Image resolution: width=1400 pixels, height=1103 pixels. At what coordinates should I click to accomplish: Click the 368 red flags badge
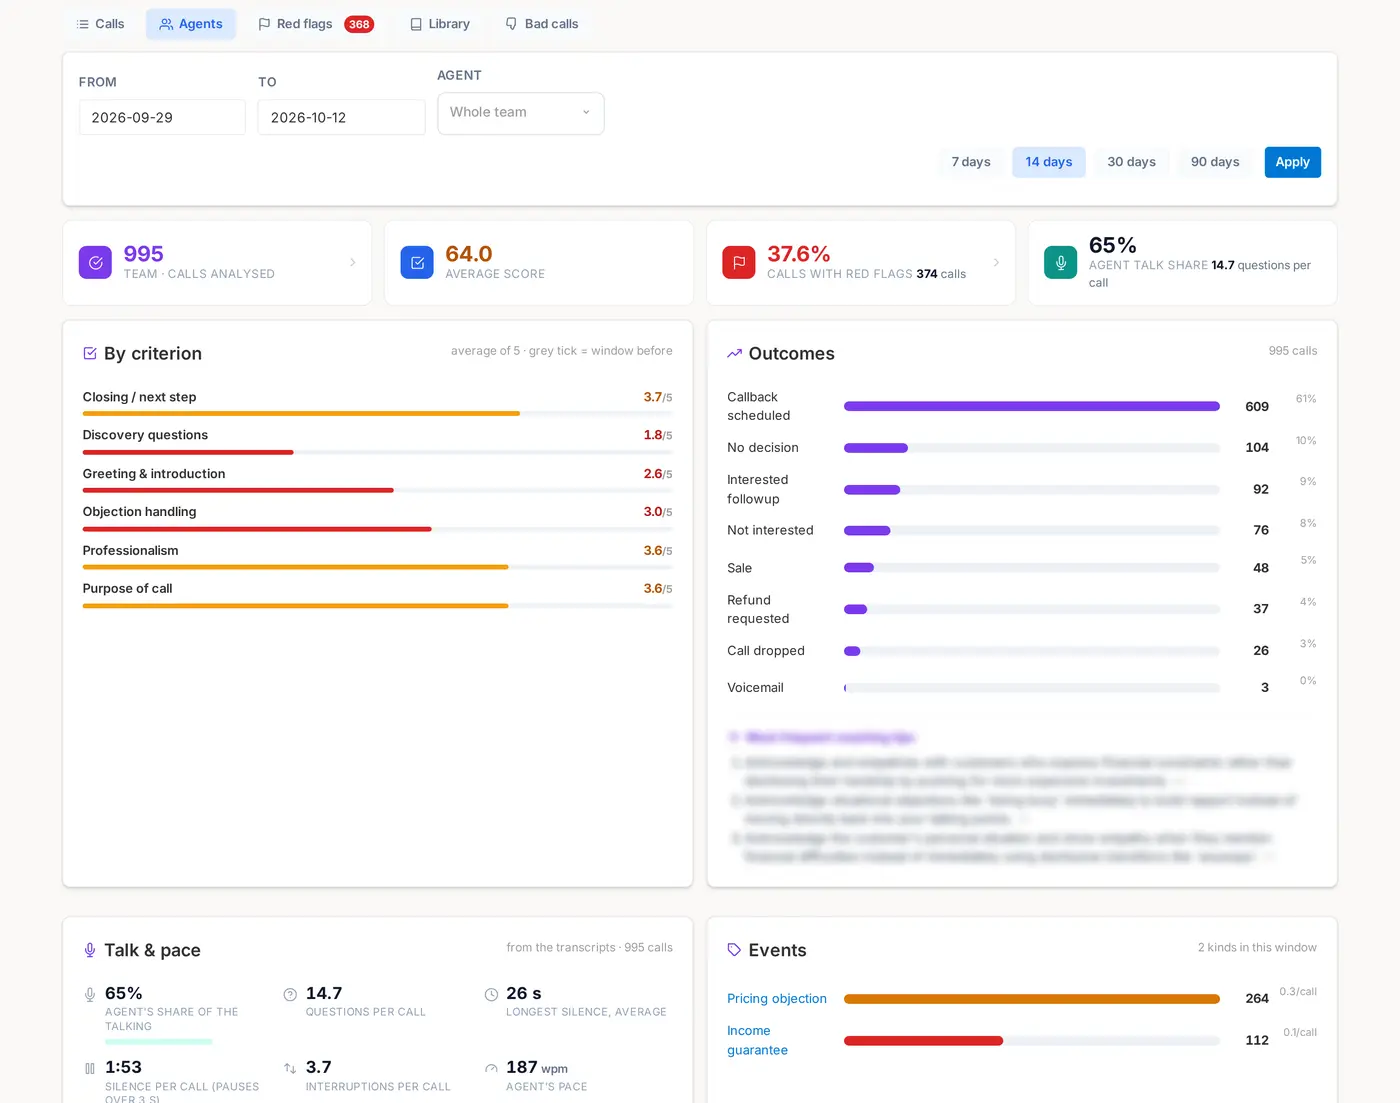click(x=359, y=25)
